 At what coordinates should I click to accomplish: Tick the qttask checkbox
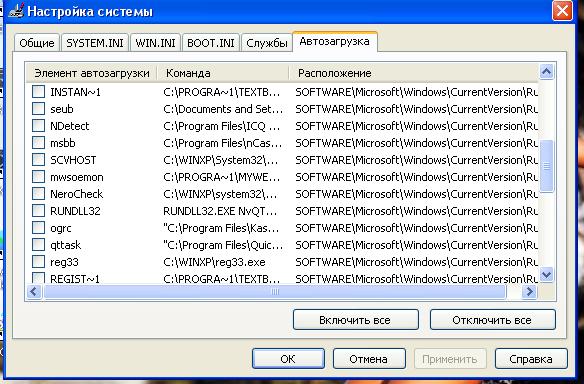38,245
